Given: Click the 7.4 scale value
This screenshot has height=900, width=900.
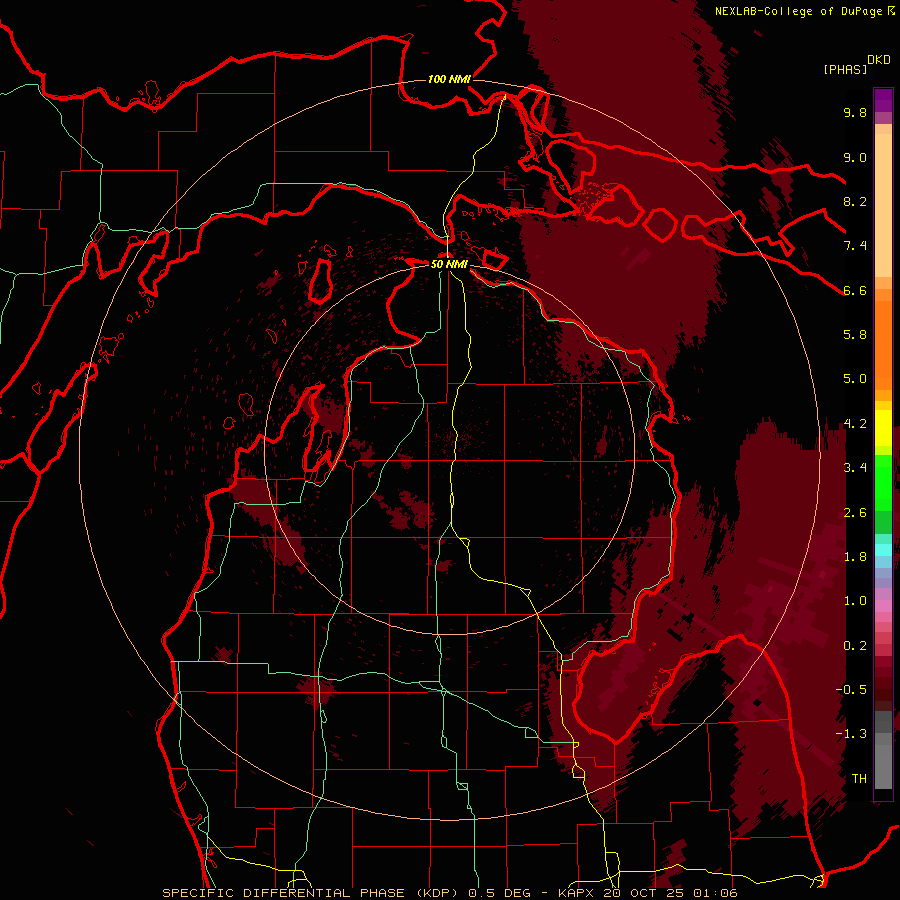Looking at the screenshot, I should 855,246.
